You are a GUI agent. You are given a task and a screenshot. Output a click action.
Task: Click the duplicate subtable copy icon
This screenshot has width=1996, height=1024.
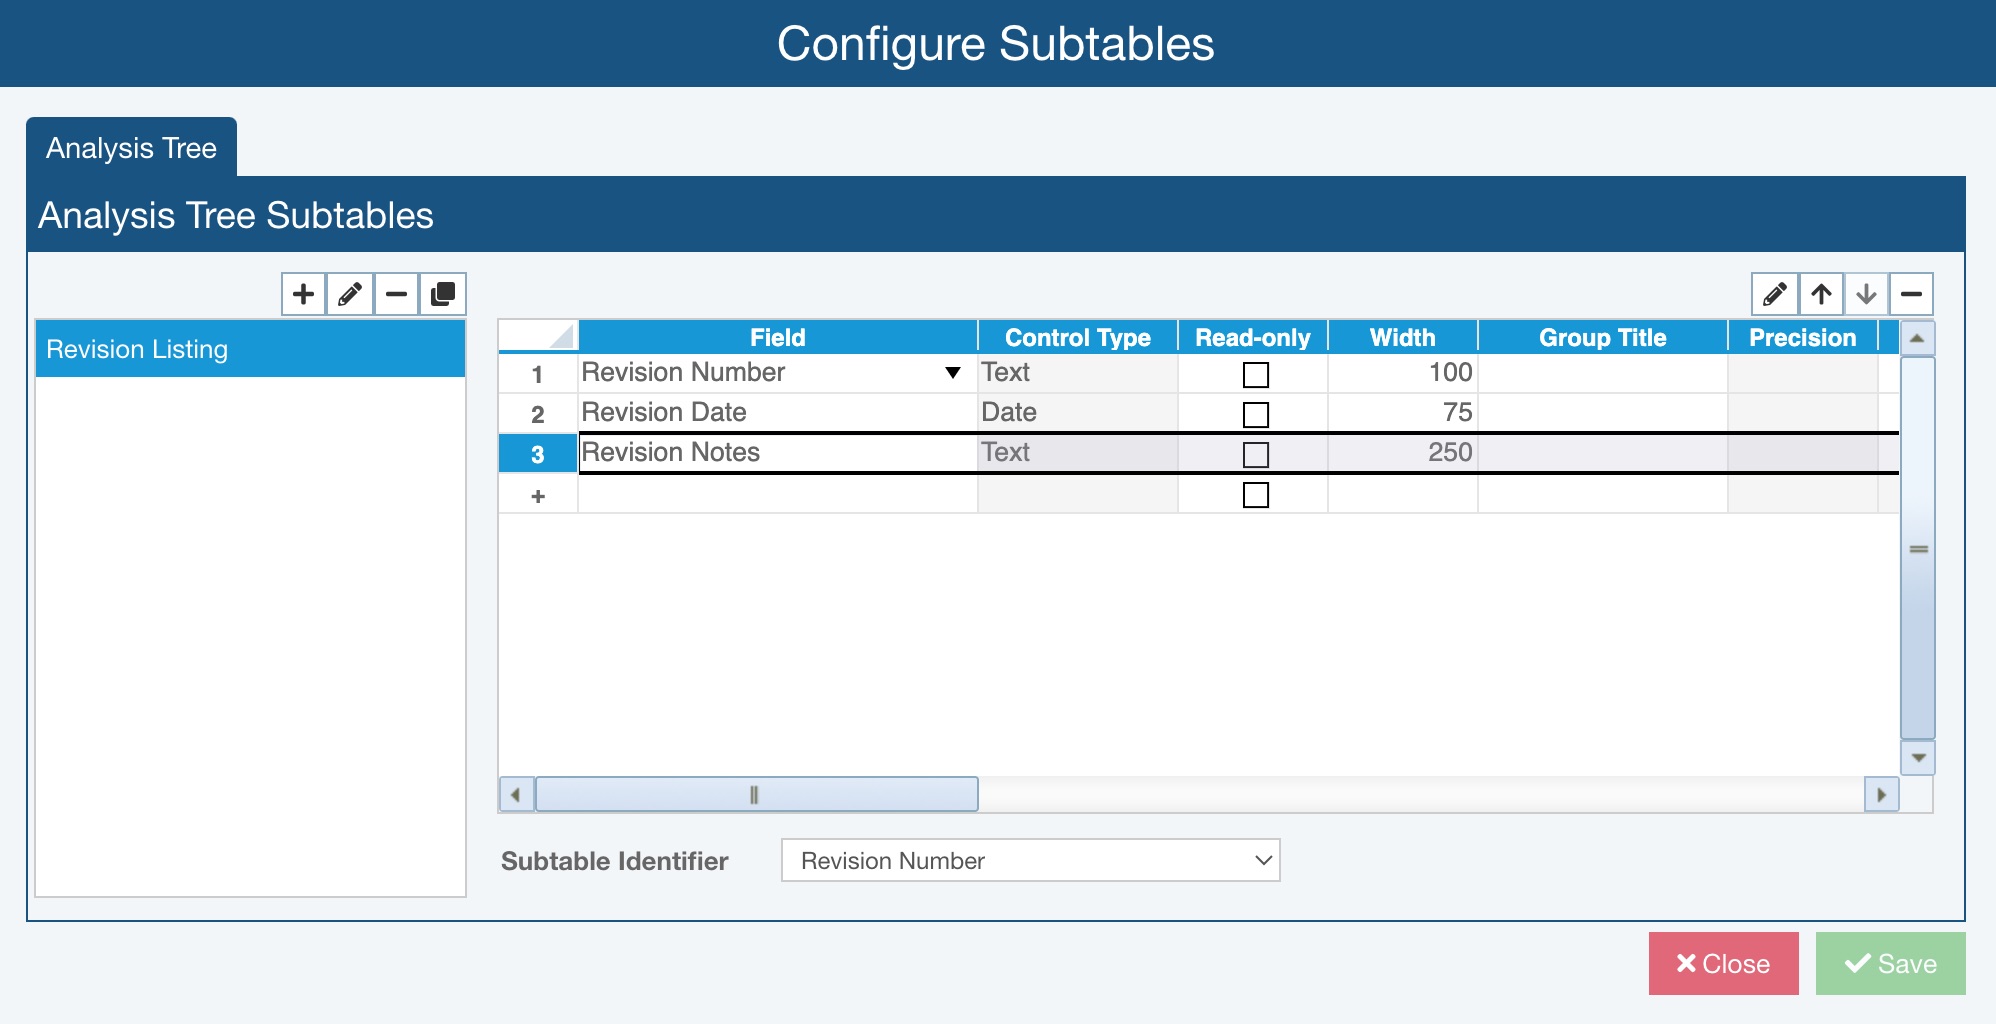point(442,294)
